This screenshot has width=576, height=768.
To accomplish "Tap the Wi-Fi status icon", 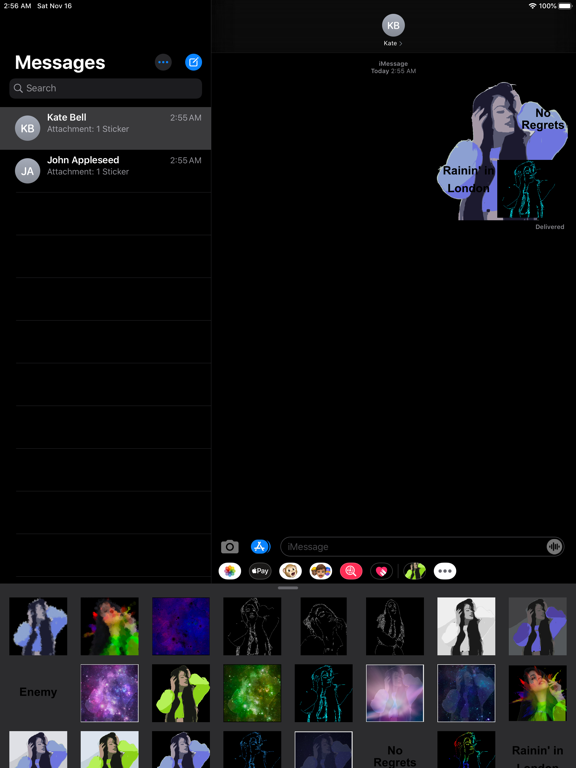I will tap(532, 6).
